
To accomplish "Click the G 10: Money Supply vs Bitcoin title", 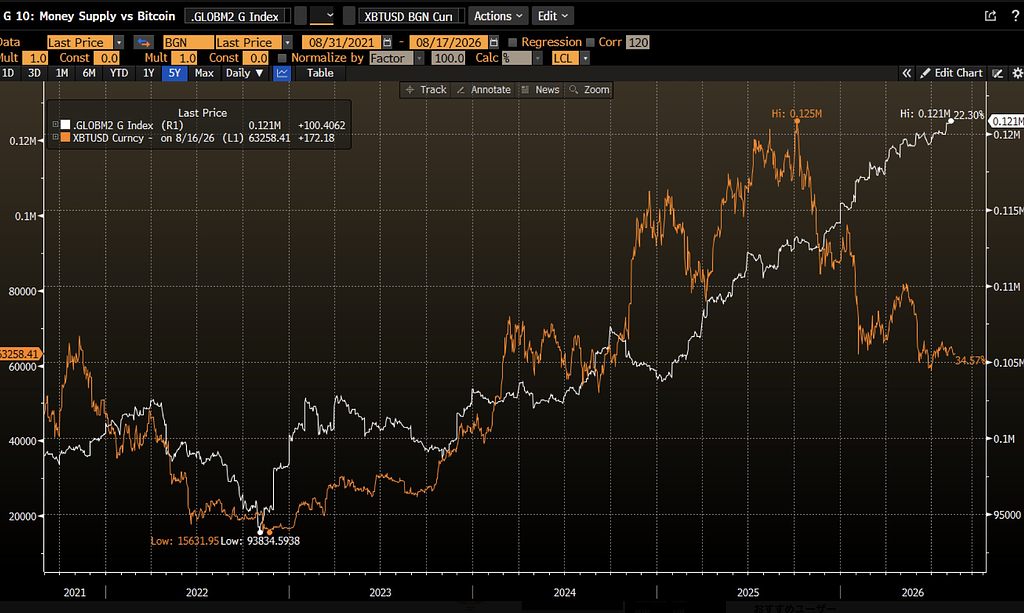I will coord(89,16).
